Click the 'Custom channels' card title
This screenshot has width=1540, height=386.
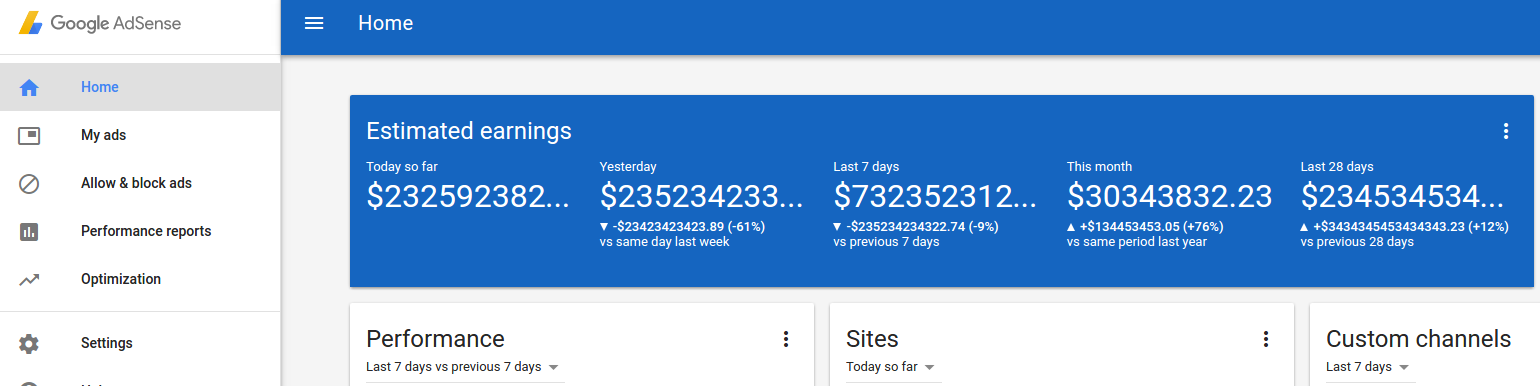(x=1418, y=339)
